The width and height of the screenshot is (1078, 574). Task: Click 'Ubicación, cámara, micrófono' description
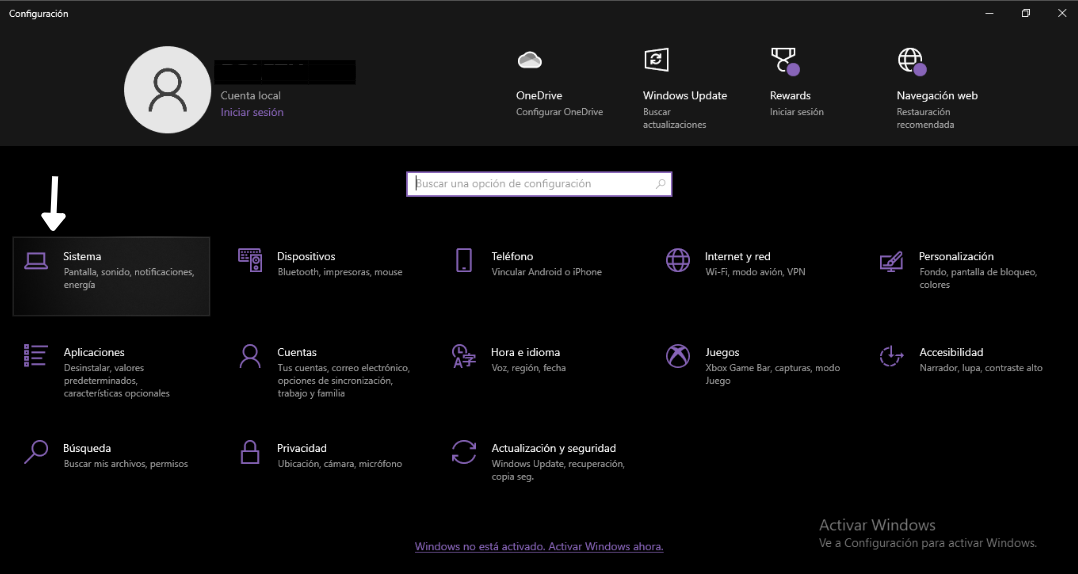[x=340, y=464]
